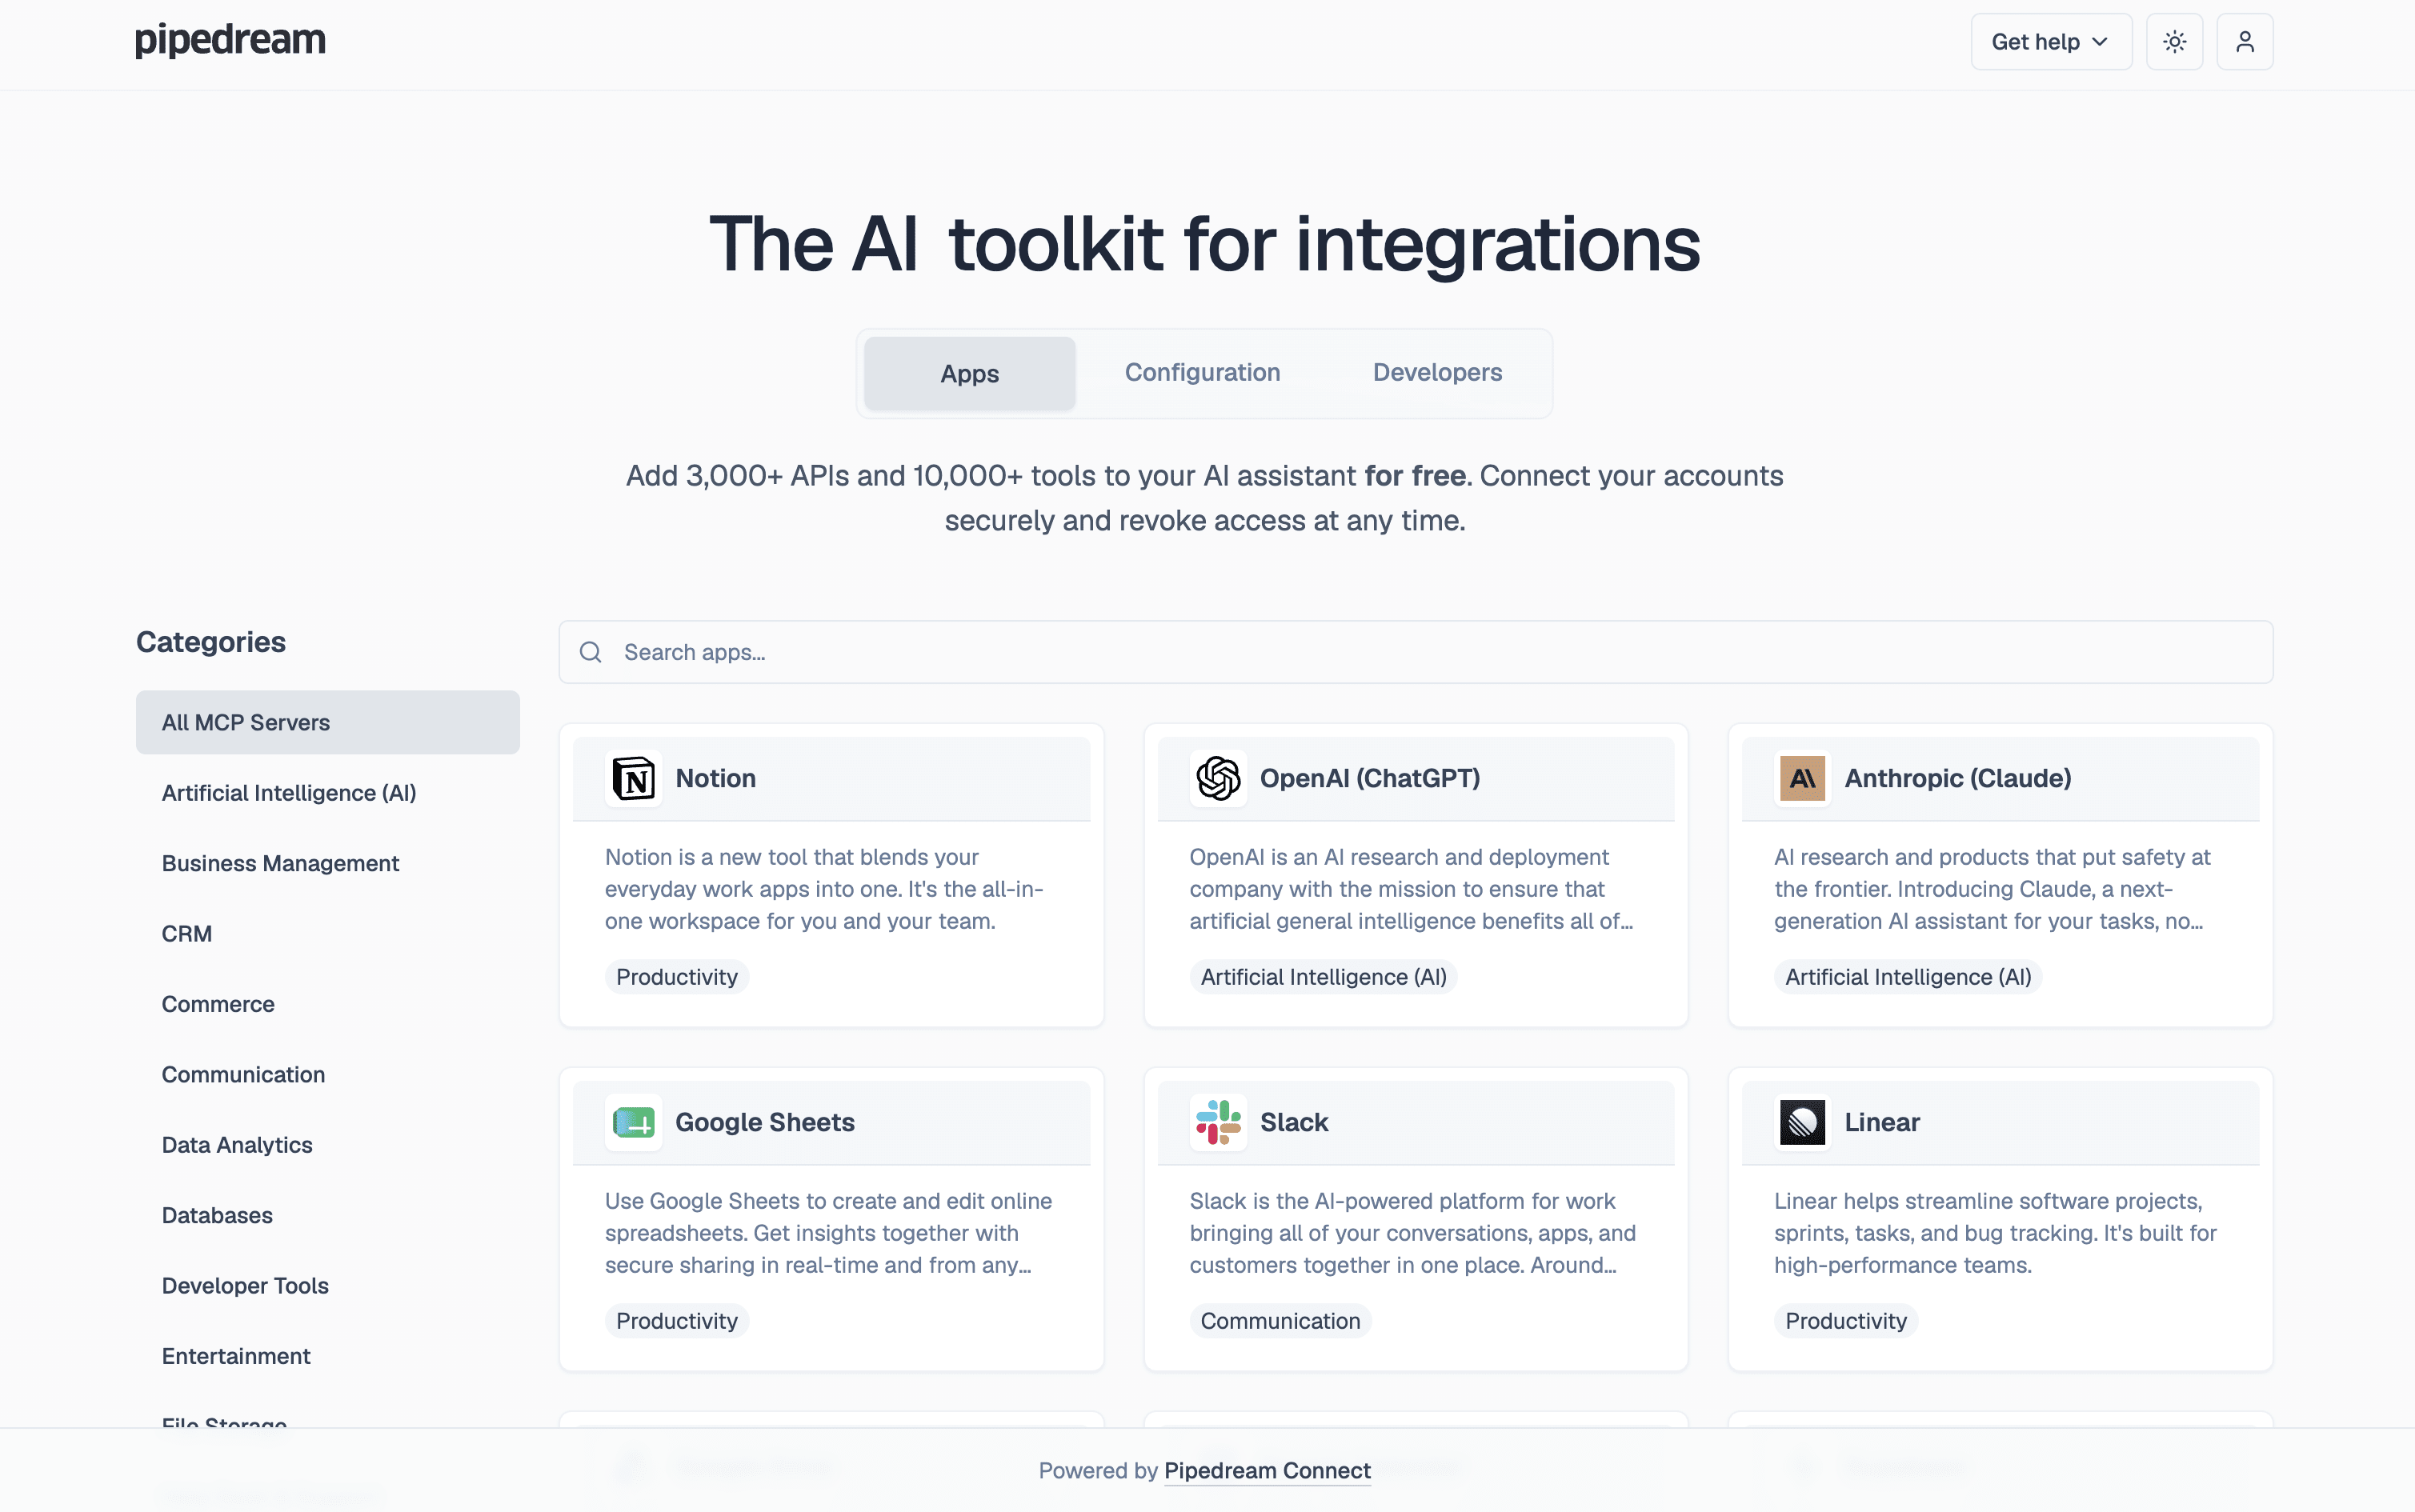Viewport: 2415px width, 1512px height.
Task: Open the Google Sheets card title
Action: (x=765, y=1122)
